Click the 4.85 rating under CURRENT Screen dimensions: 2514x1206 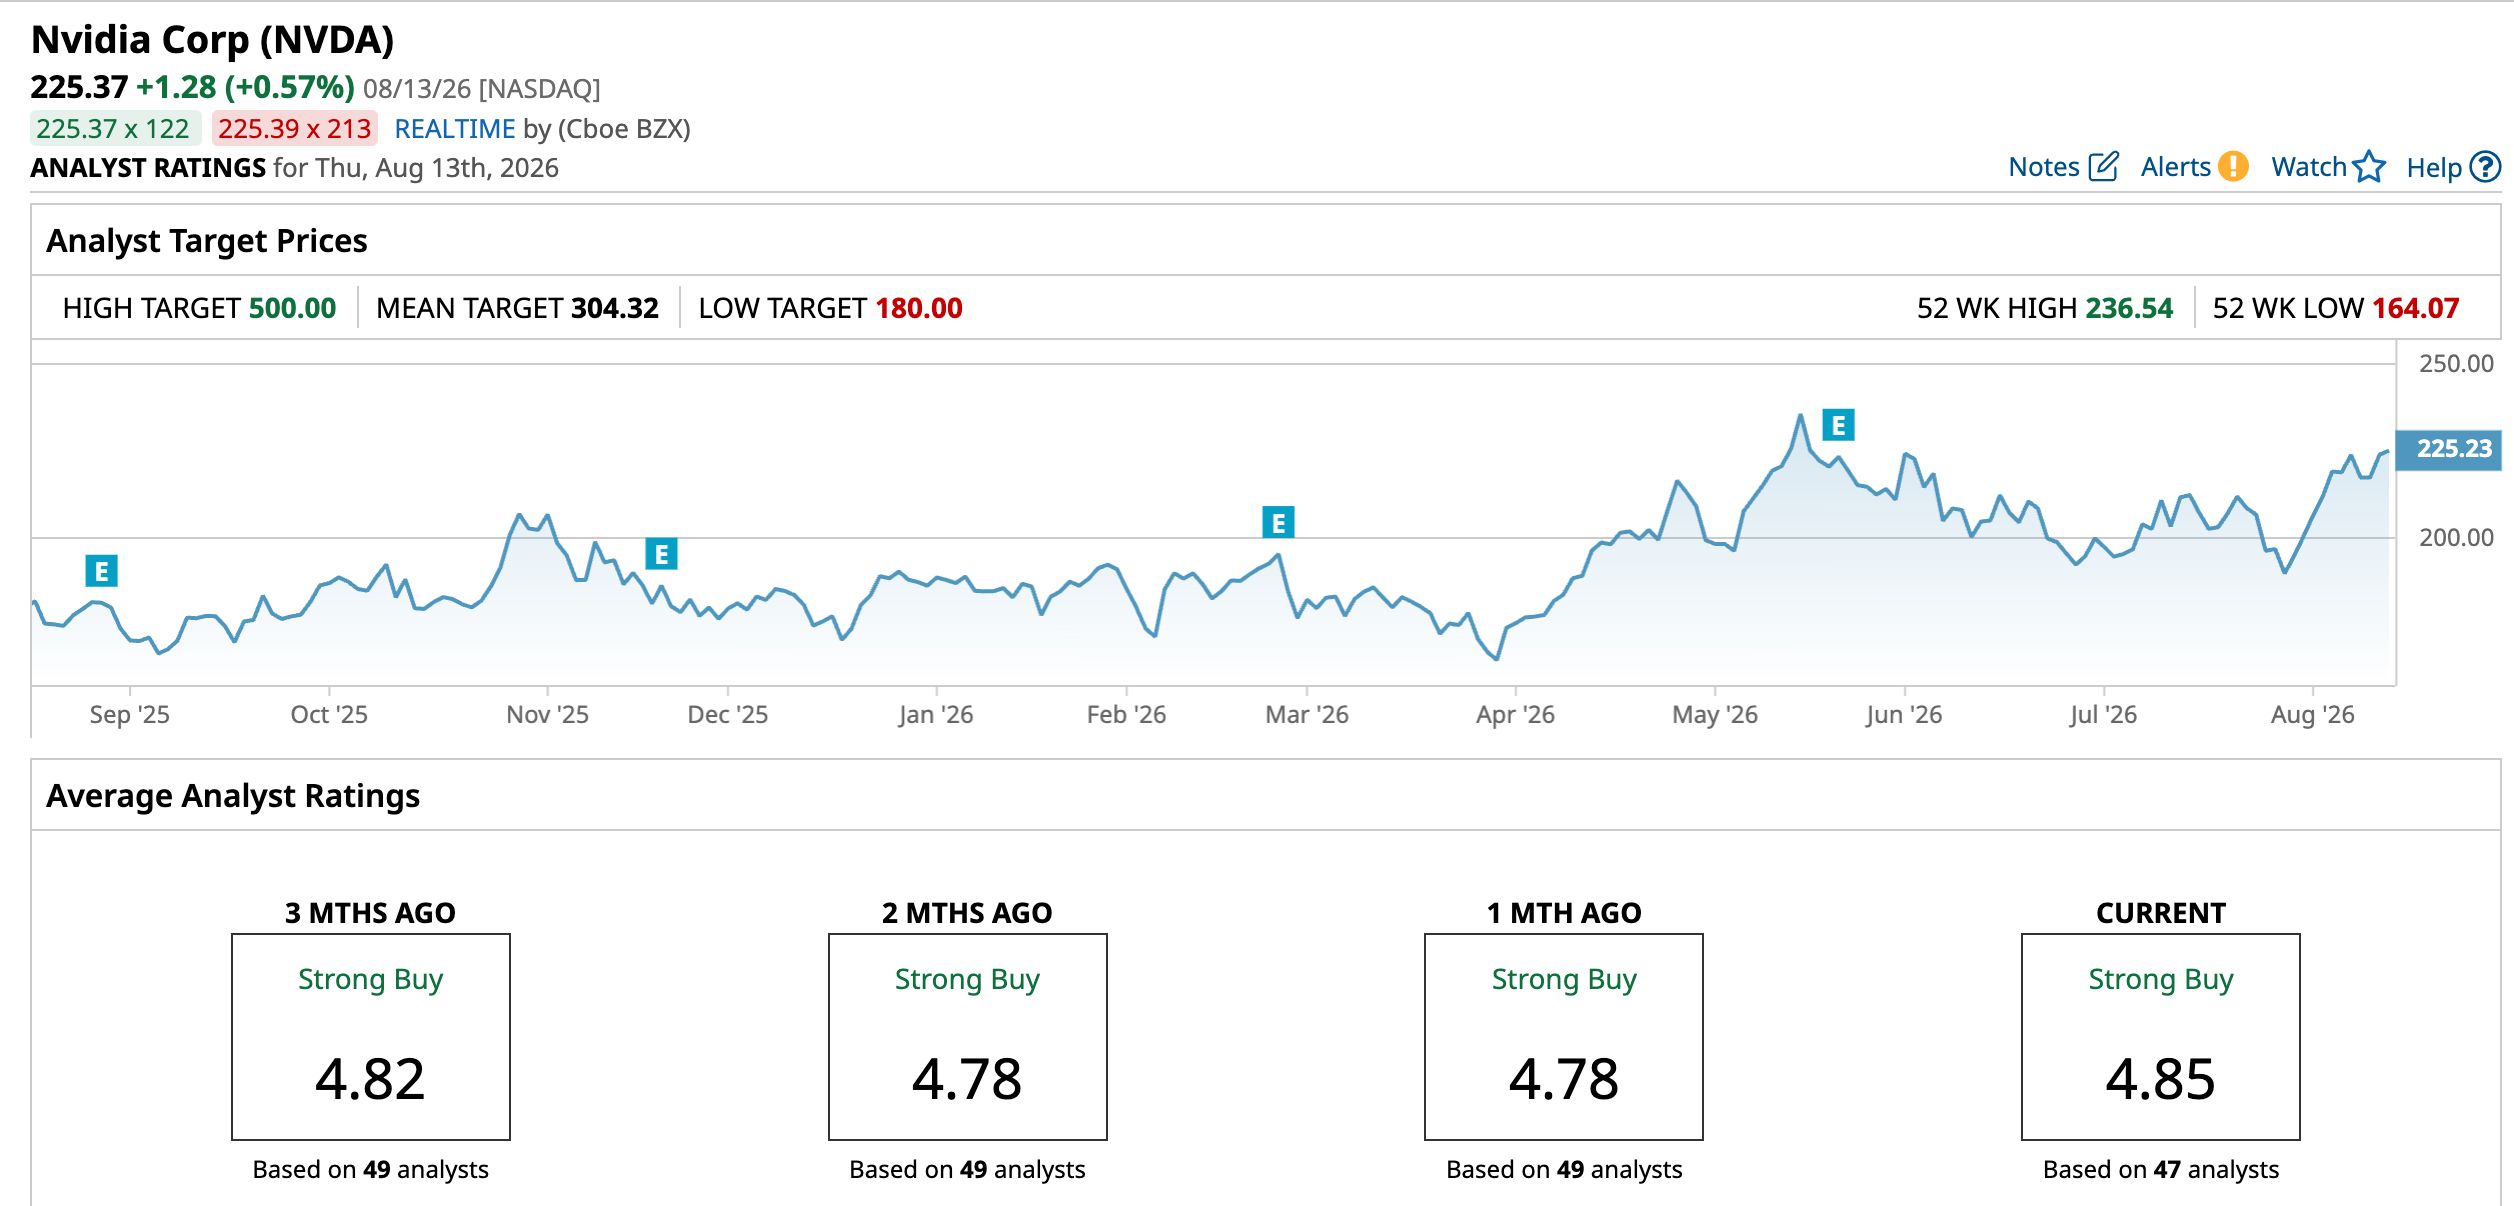pos(2161,1079)
